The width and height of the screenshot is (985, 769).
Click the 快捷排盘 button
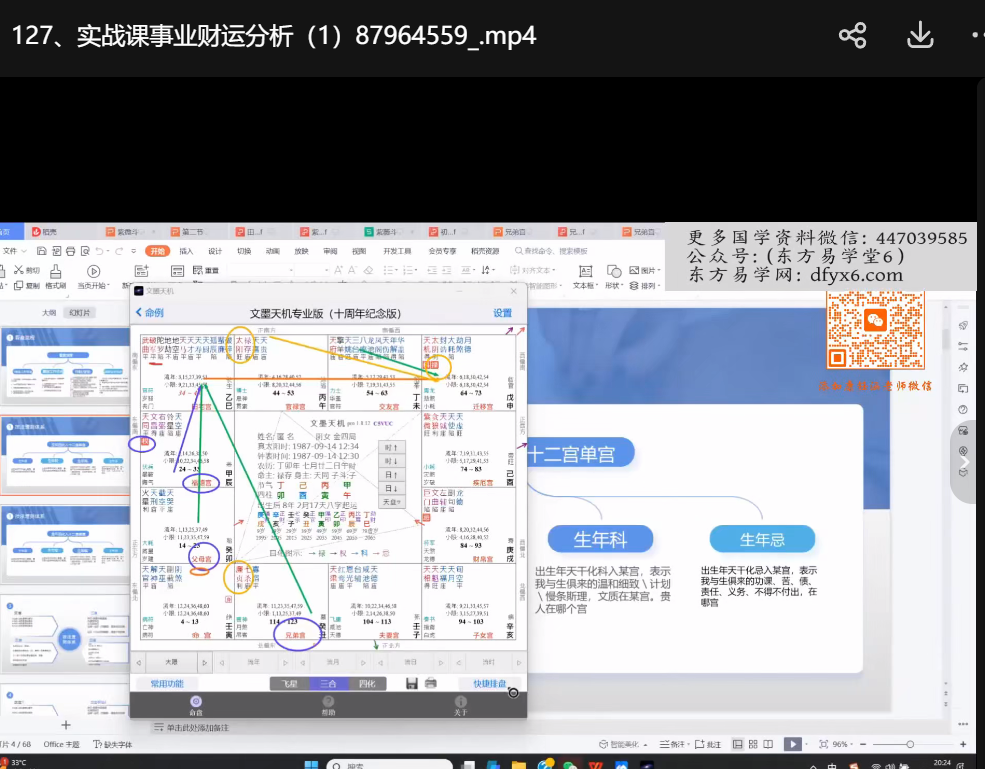pyautogui.click(x=489, y=684)
